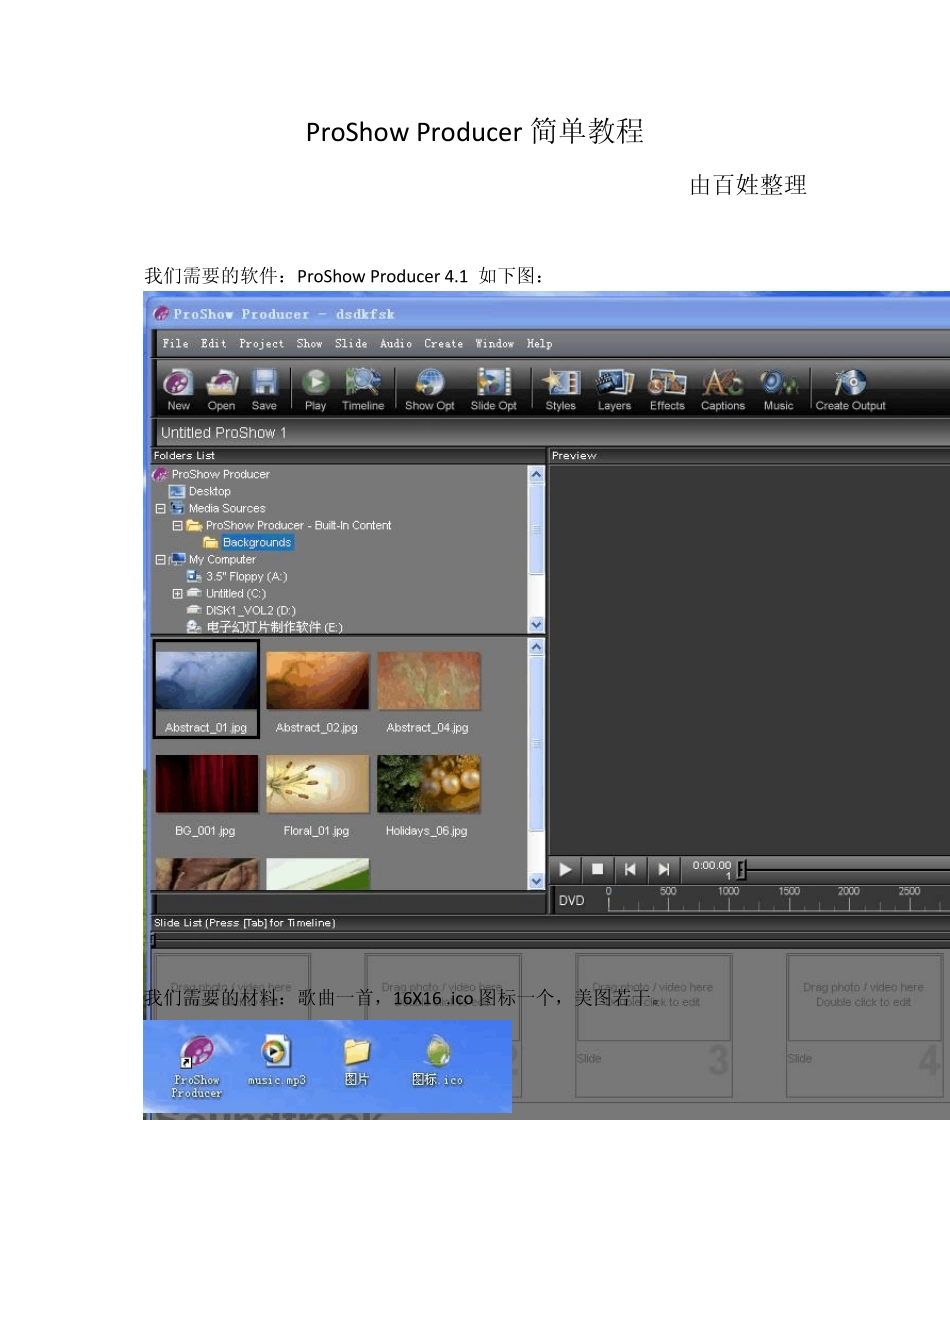The height and width of the screenshot is (1344, 950).
Task: Click the Open show toolbar icon
Action: coord(221,389)
